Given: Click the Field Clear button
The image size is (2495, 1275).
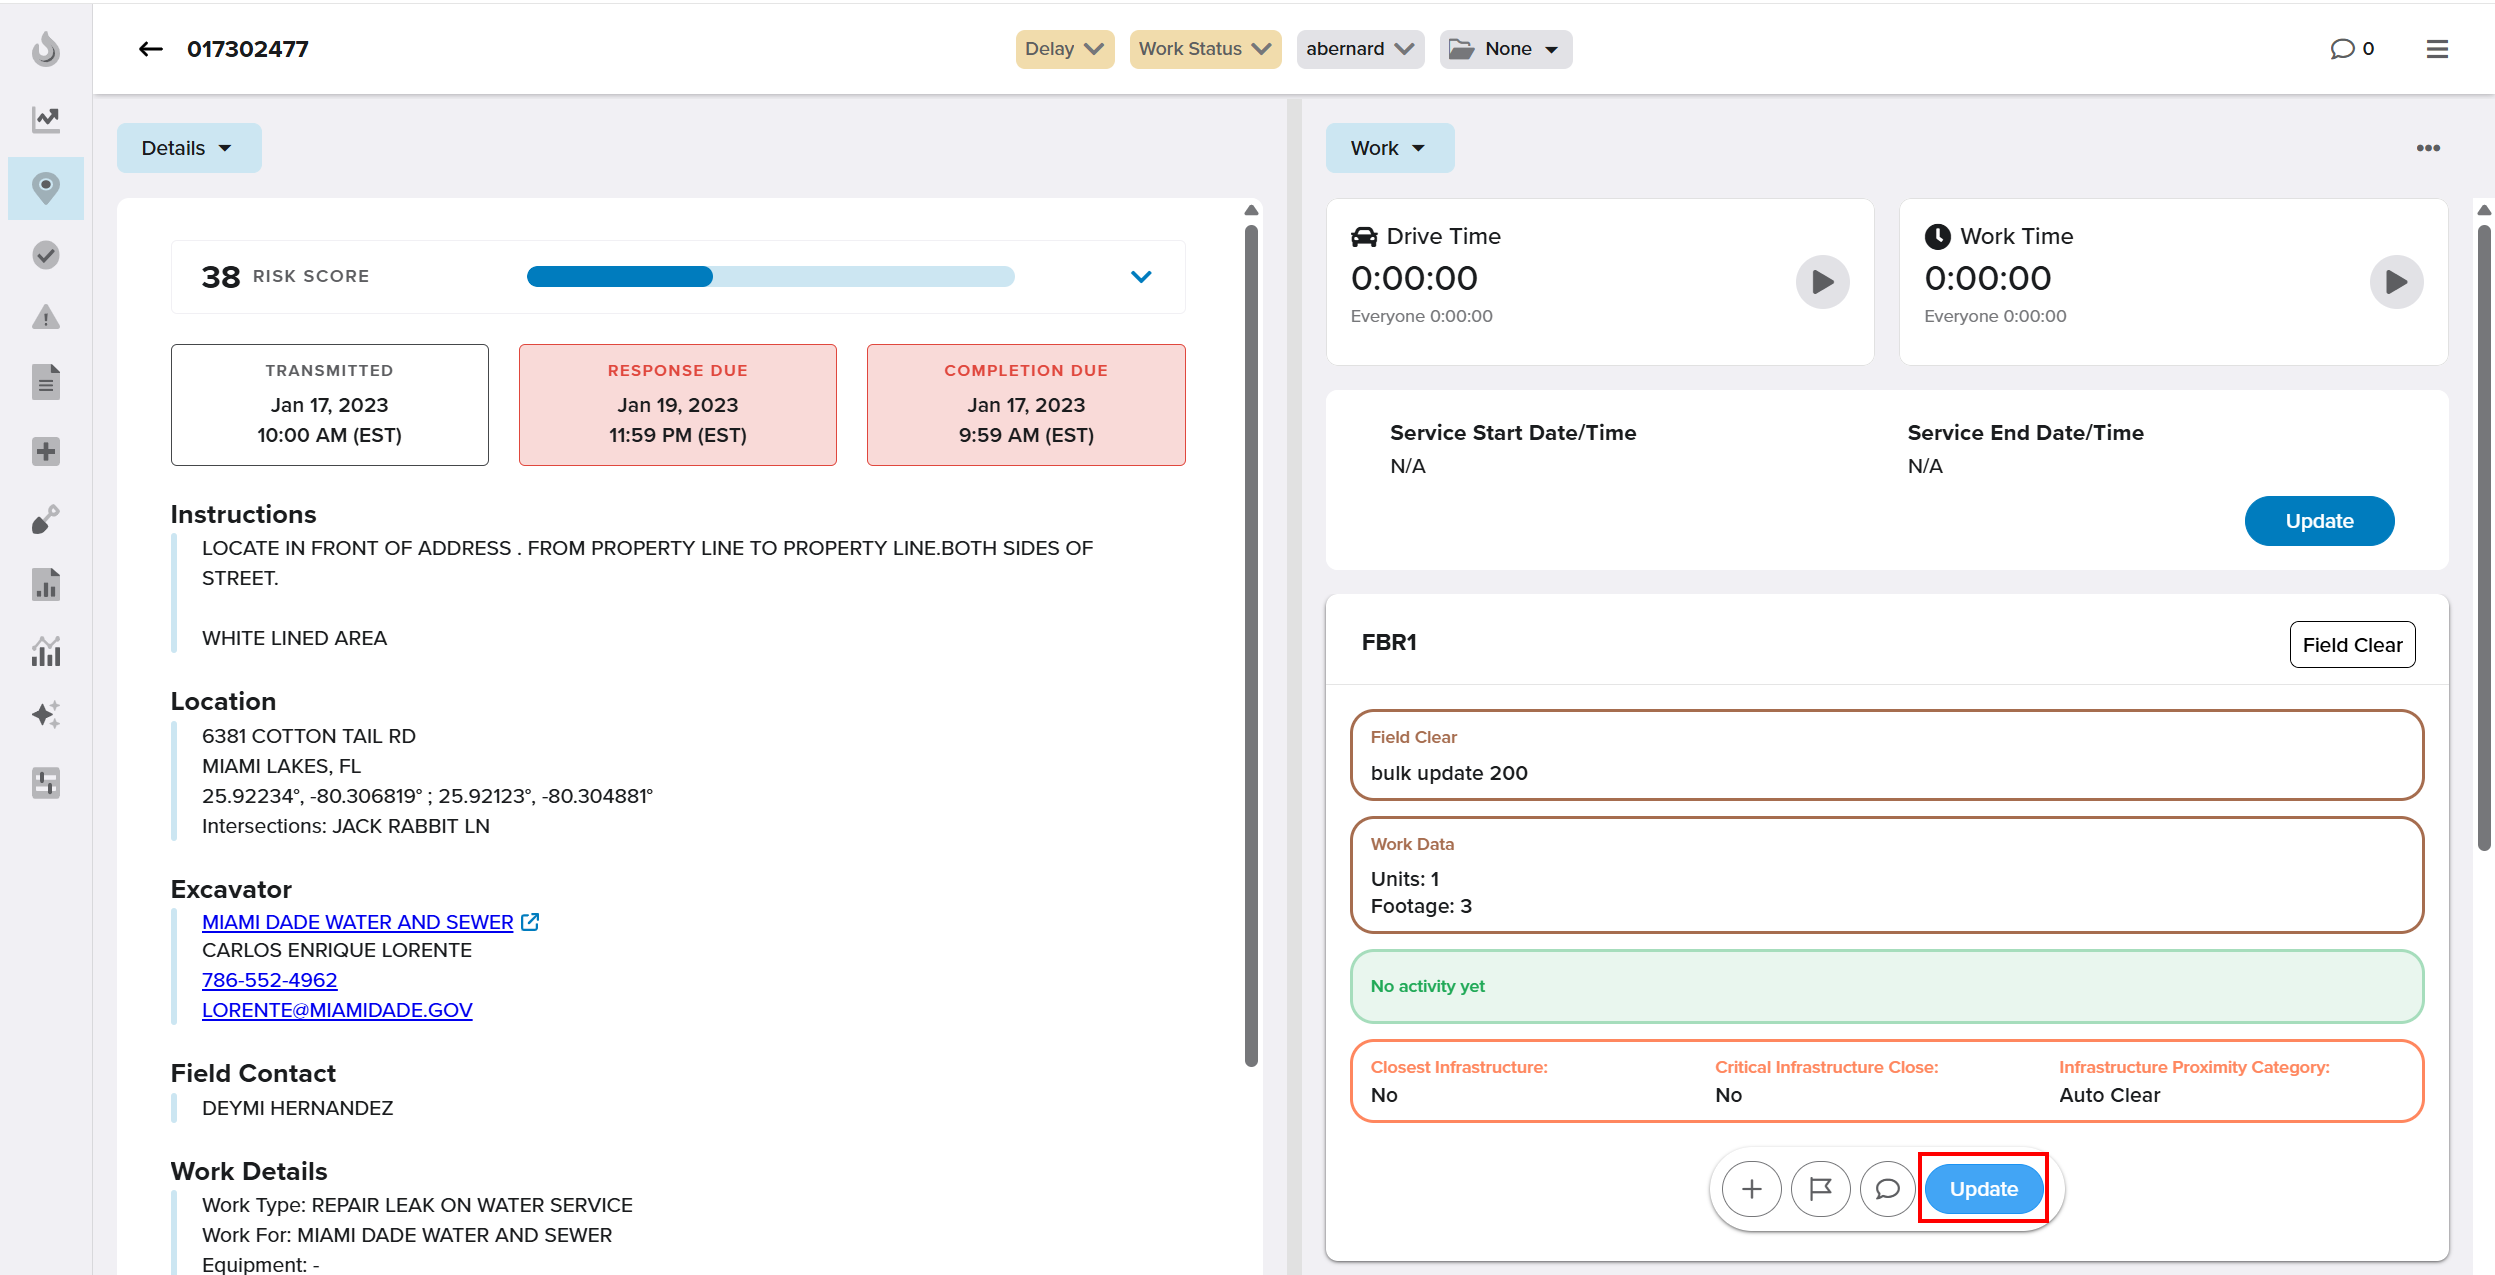Looking at the screenshot, I should (x=2352, y=645).
